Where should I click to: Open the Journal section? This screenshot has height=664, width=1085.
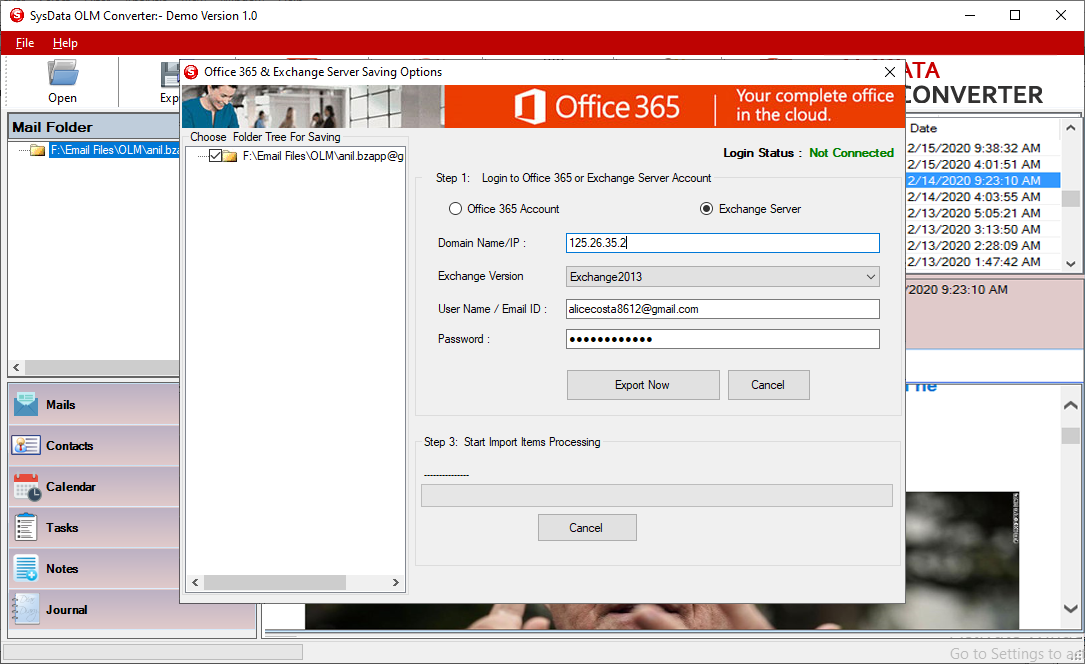point(94,609)
